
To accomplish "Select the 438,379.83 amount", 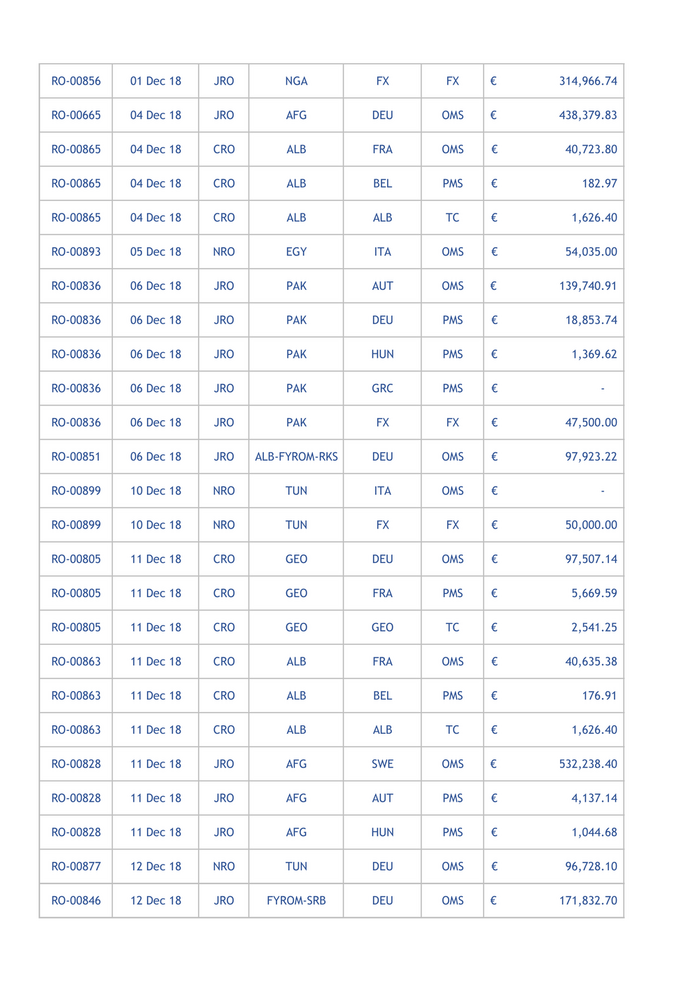I will coord(588,115).
